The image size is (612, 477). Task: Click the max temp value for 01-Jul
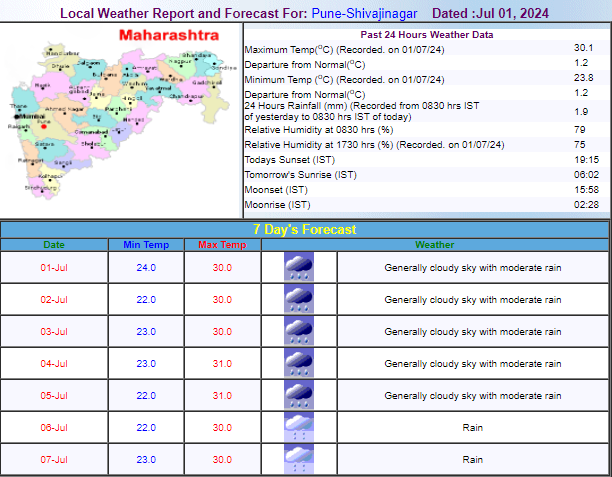tap(222, 267)
